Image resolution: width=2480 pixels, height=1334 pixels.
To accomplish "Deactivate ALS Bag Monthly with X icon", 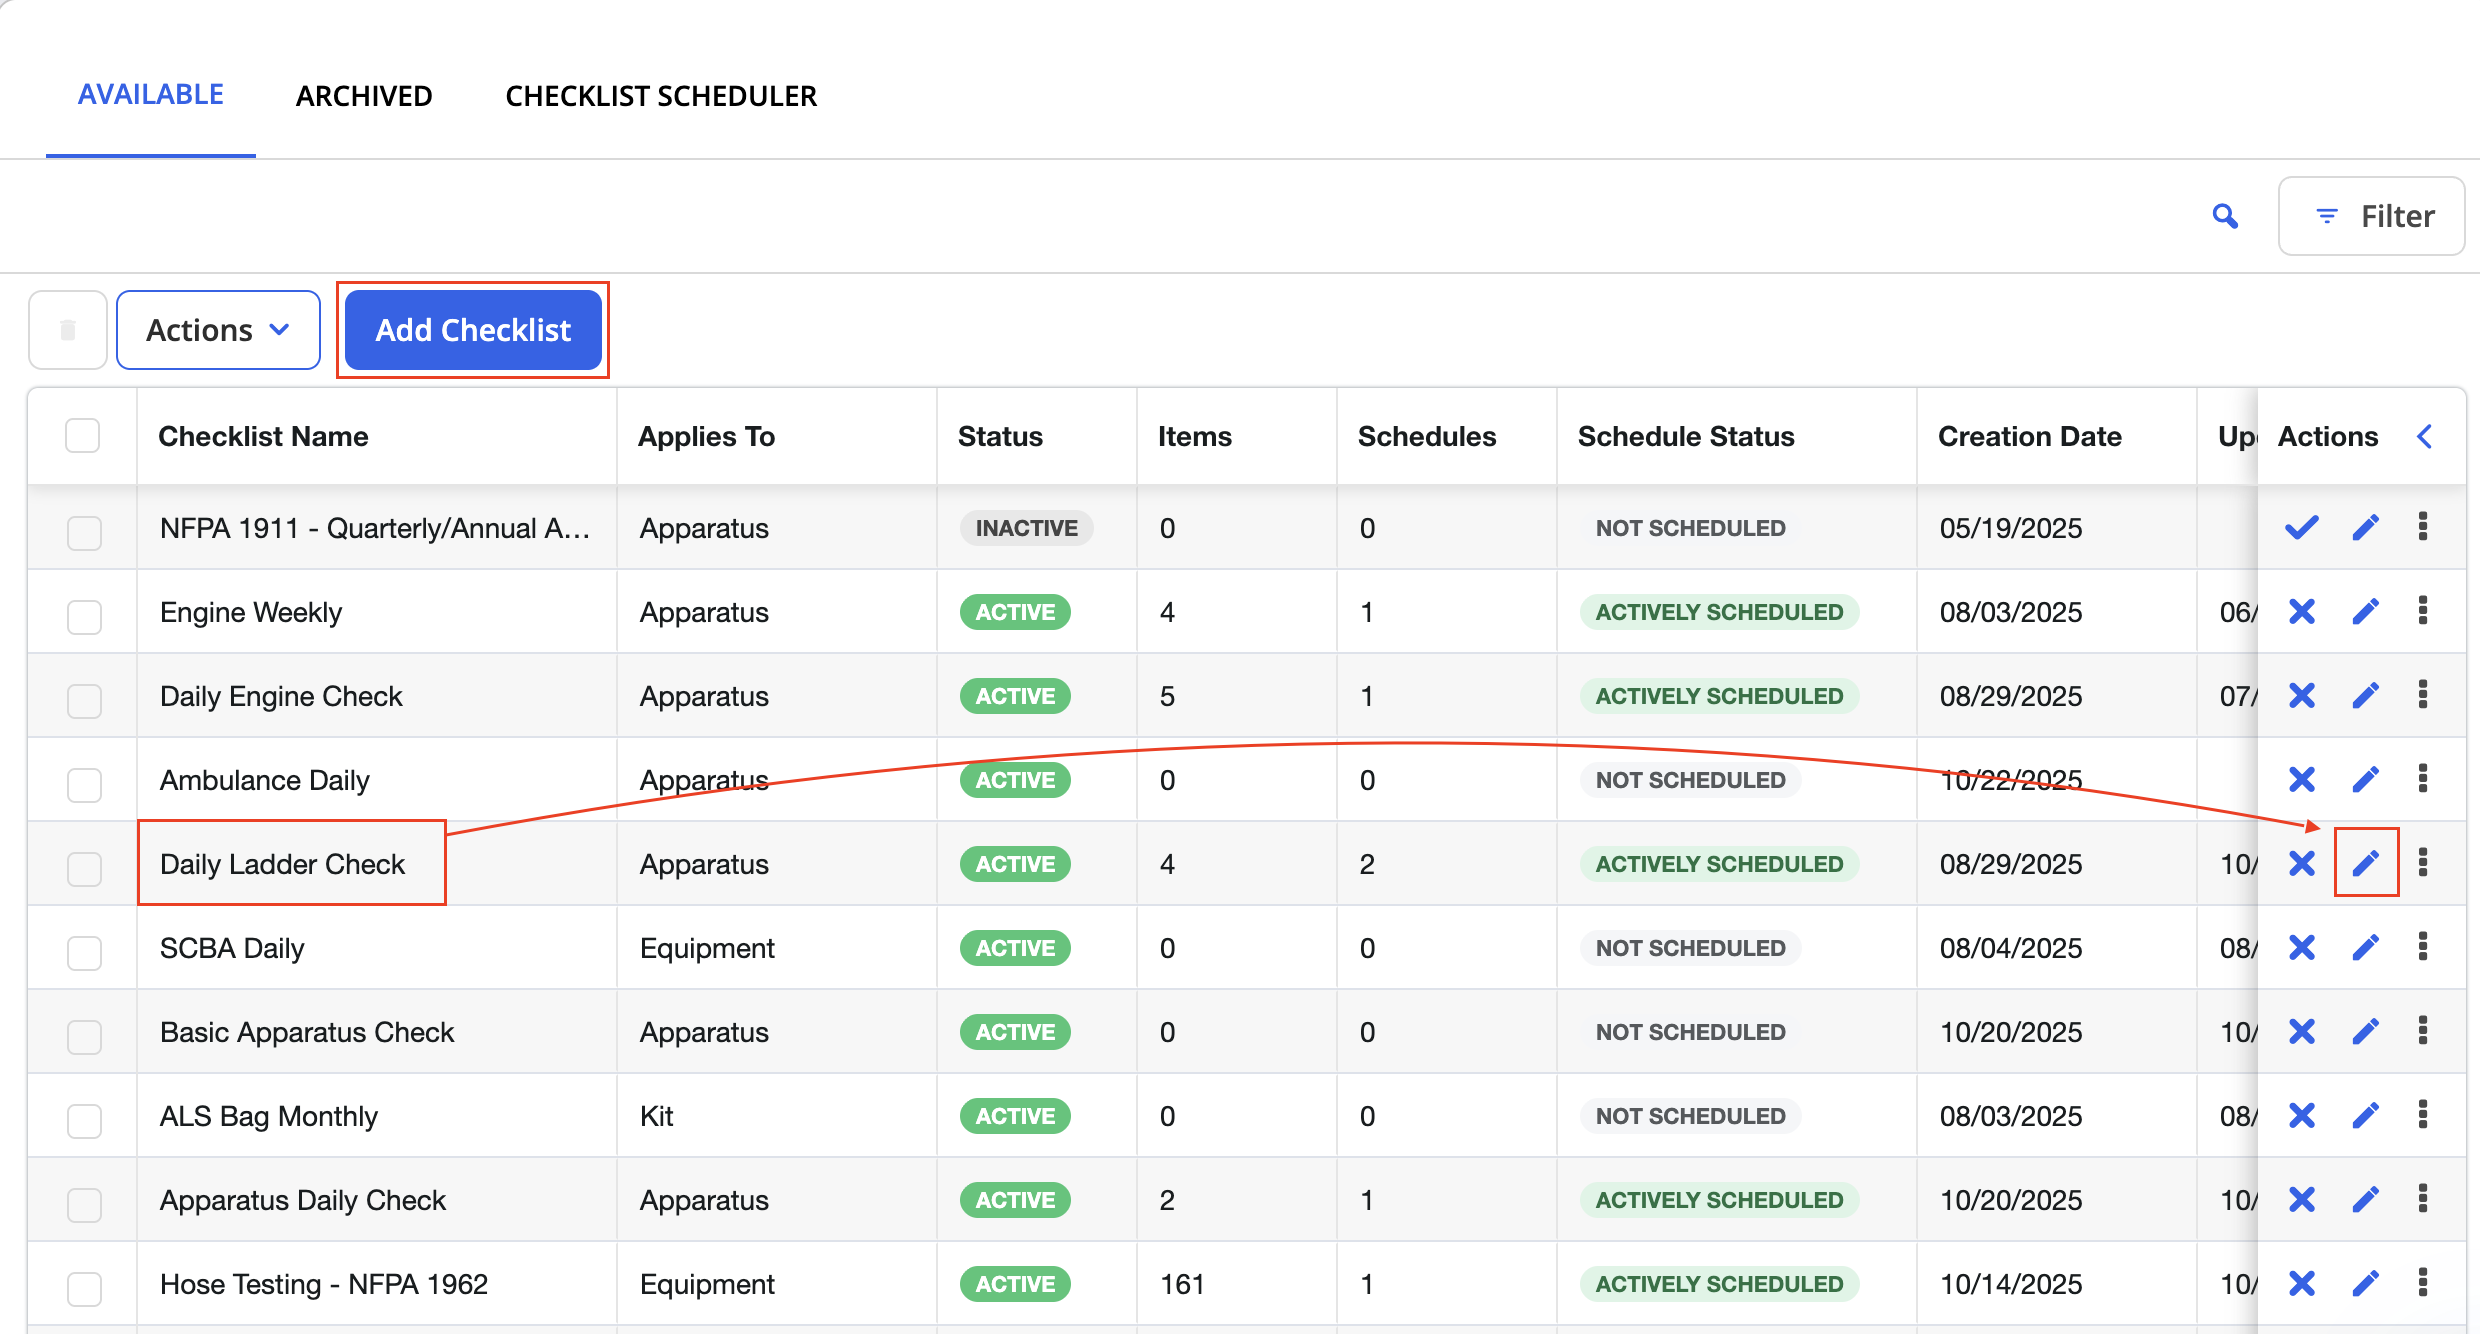I will pos(2302,1115).
